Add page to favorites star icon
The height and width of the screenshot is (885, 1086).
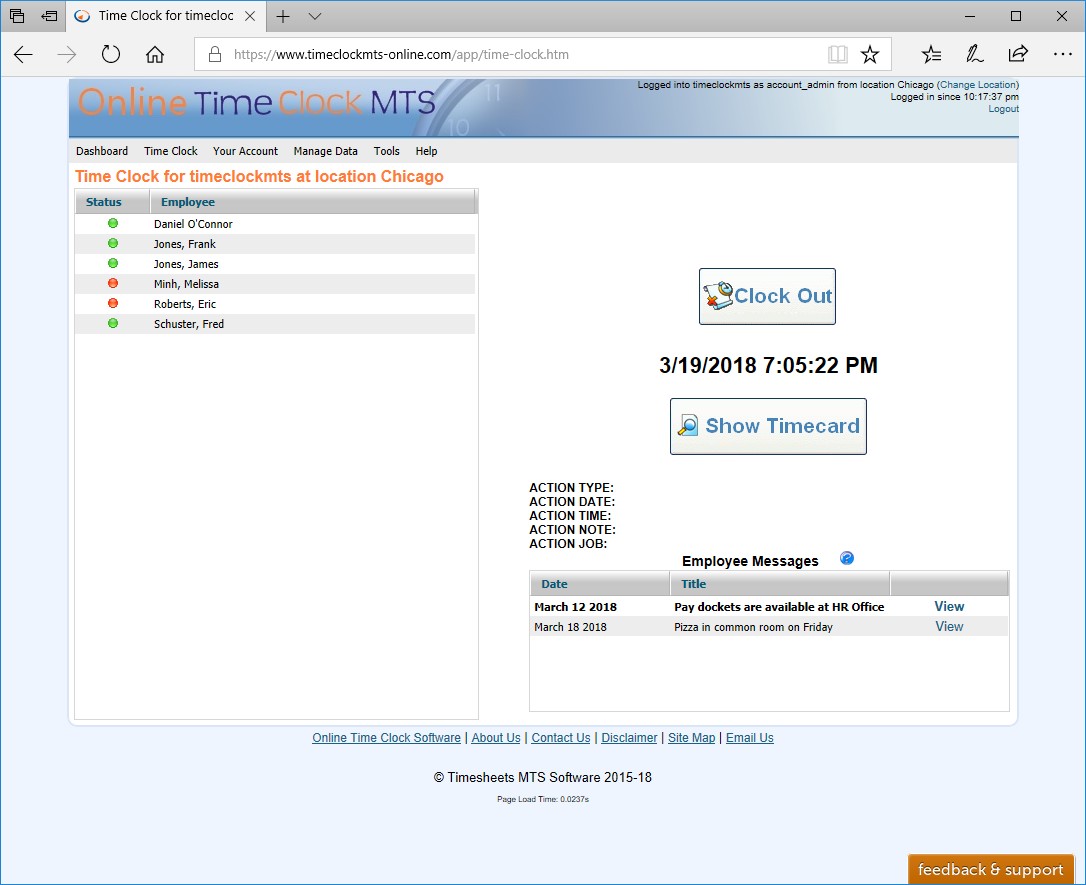click(x=870, y=54)
